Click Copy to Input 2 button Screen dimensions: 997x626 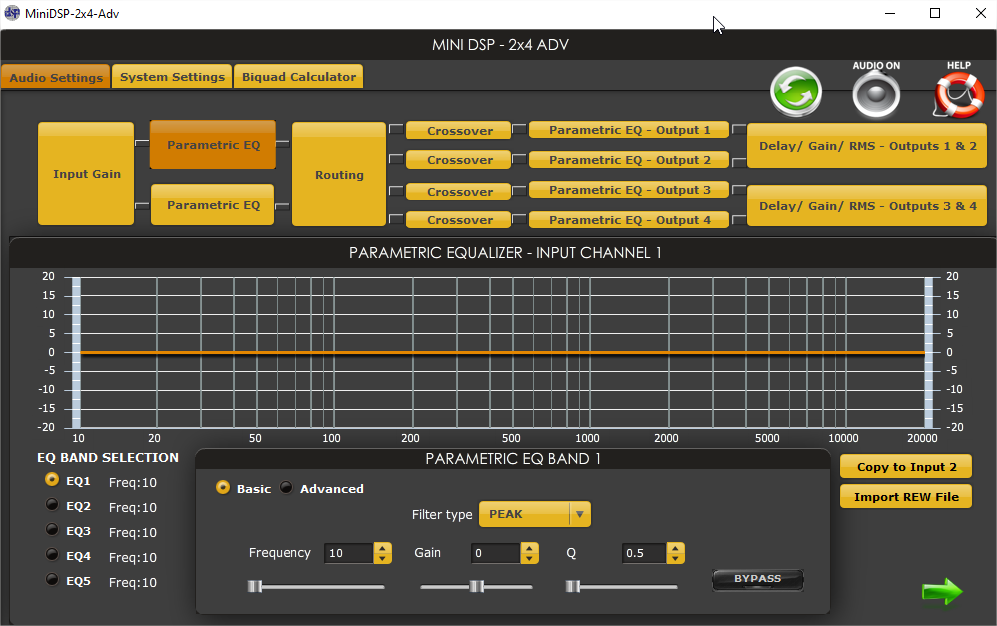906,466
